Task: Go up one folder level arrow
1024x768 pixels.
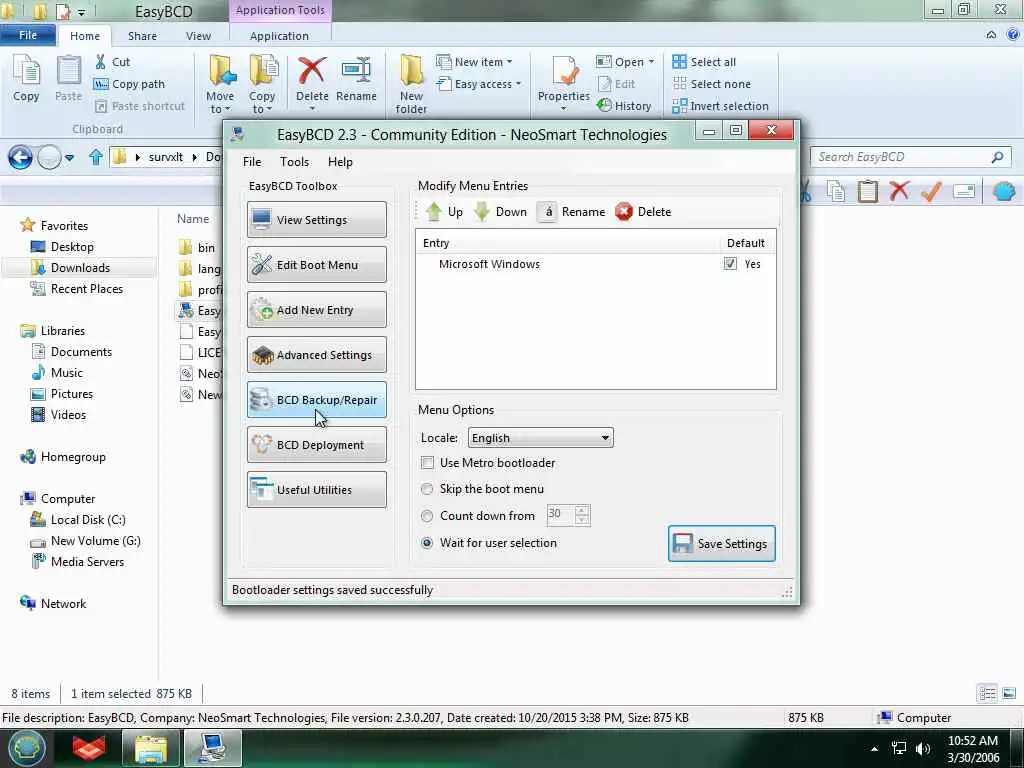Action: click(95, 157)
